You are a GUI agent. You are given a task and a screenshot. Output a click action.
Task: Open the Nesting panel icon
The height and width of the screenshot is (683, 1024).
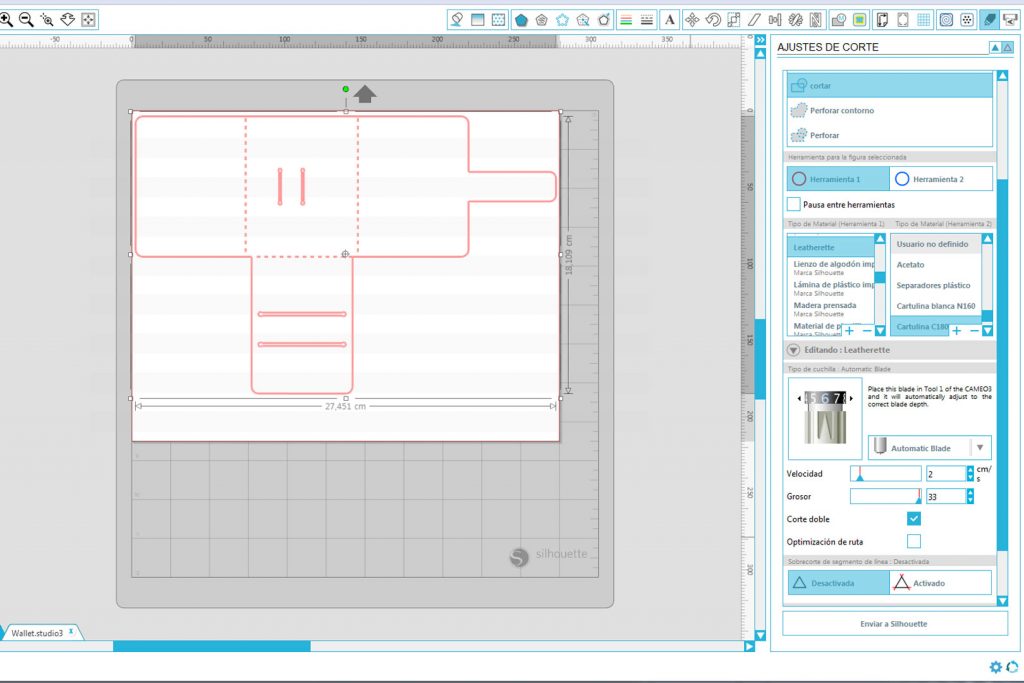(x=816, y=20)
